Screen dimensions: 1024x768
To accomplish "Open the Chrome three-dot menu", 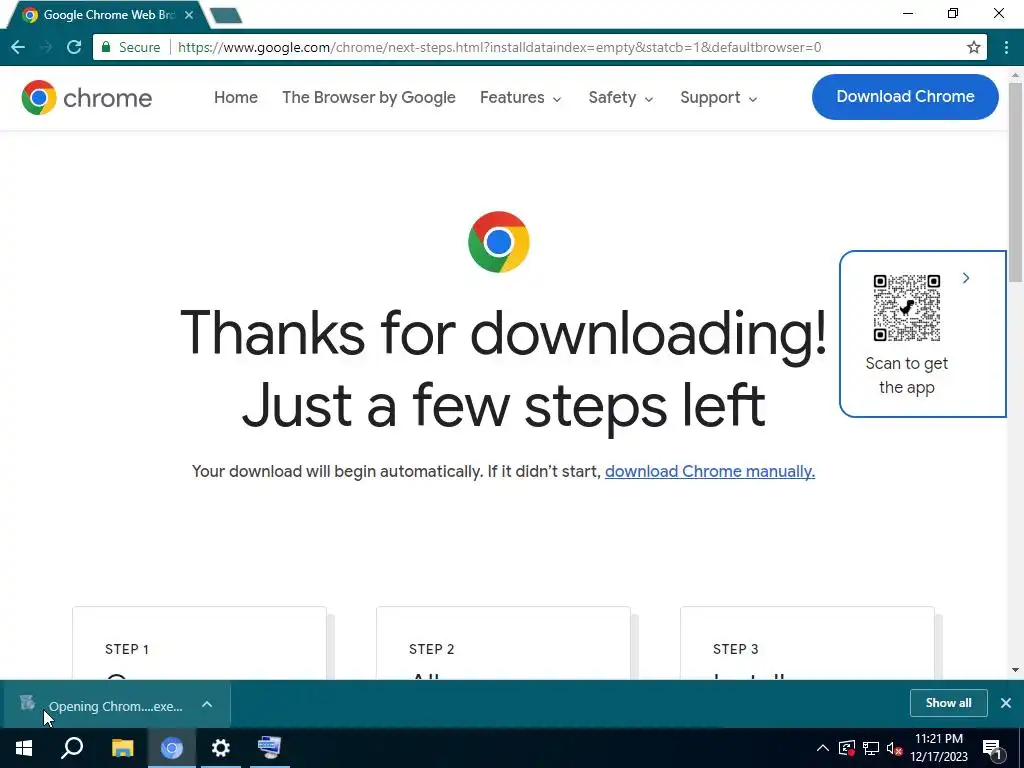I will [1006, 47].
